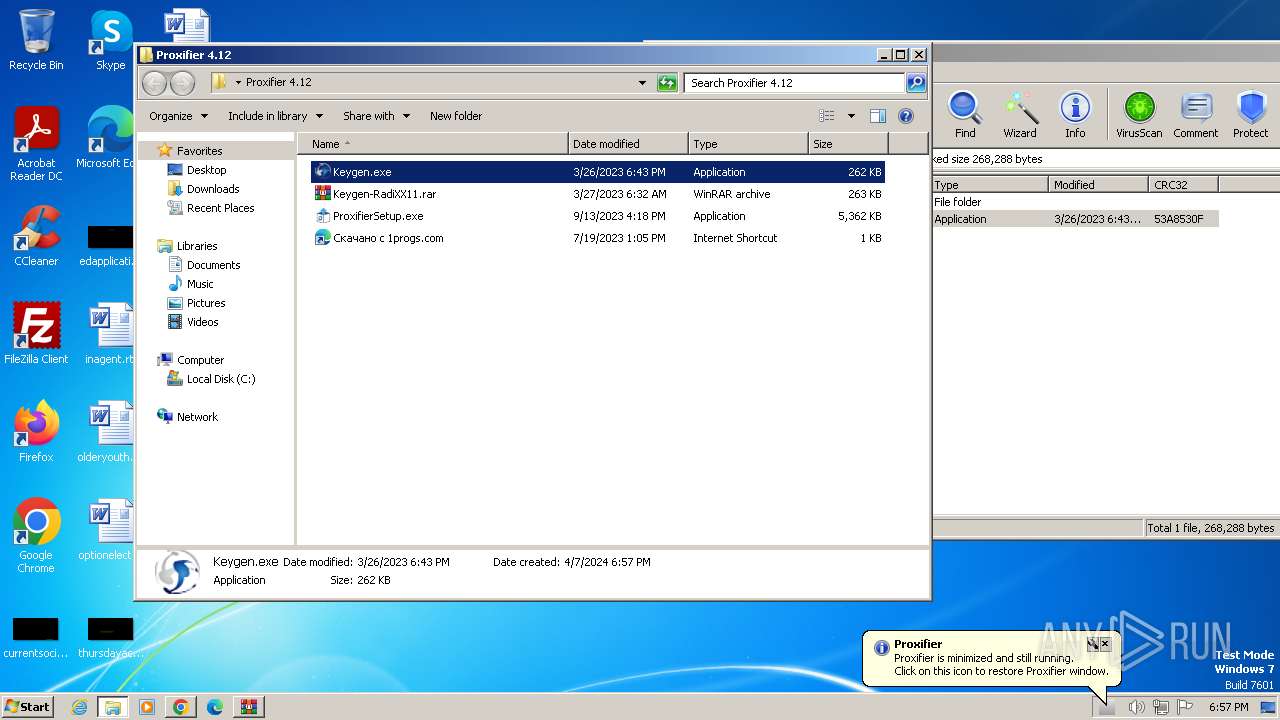Sort files by the Name column
The height and width of the screenshot is (720, 1280).
pos(432,144)
